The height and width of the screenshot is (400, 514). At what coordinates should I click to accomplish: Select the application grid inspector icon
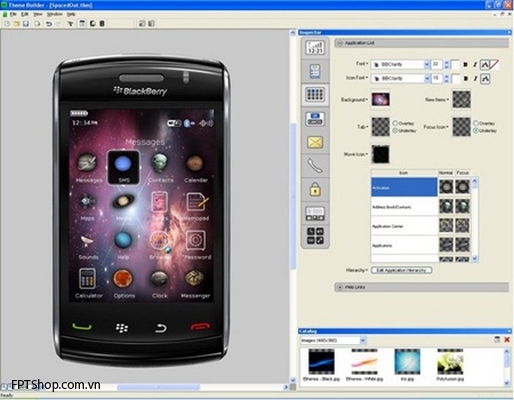tap(315, 95)
